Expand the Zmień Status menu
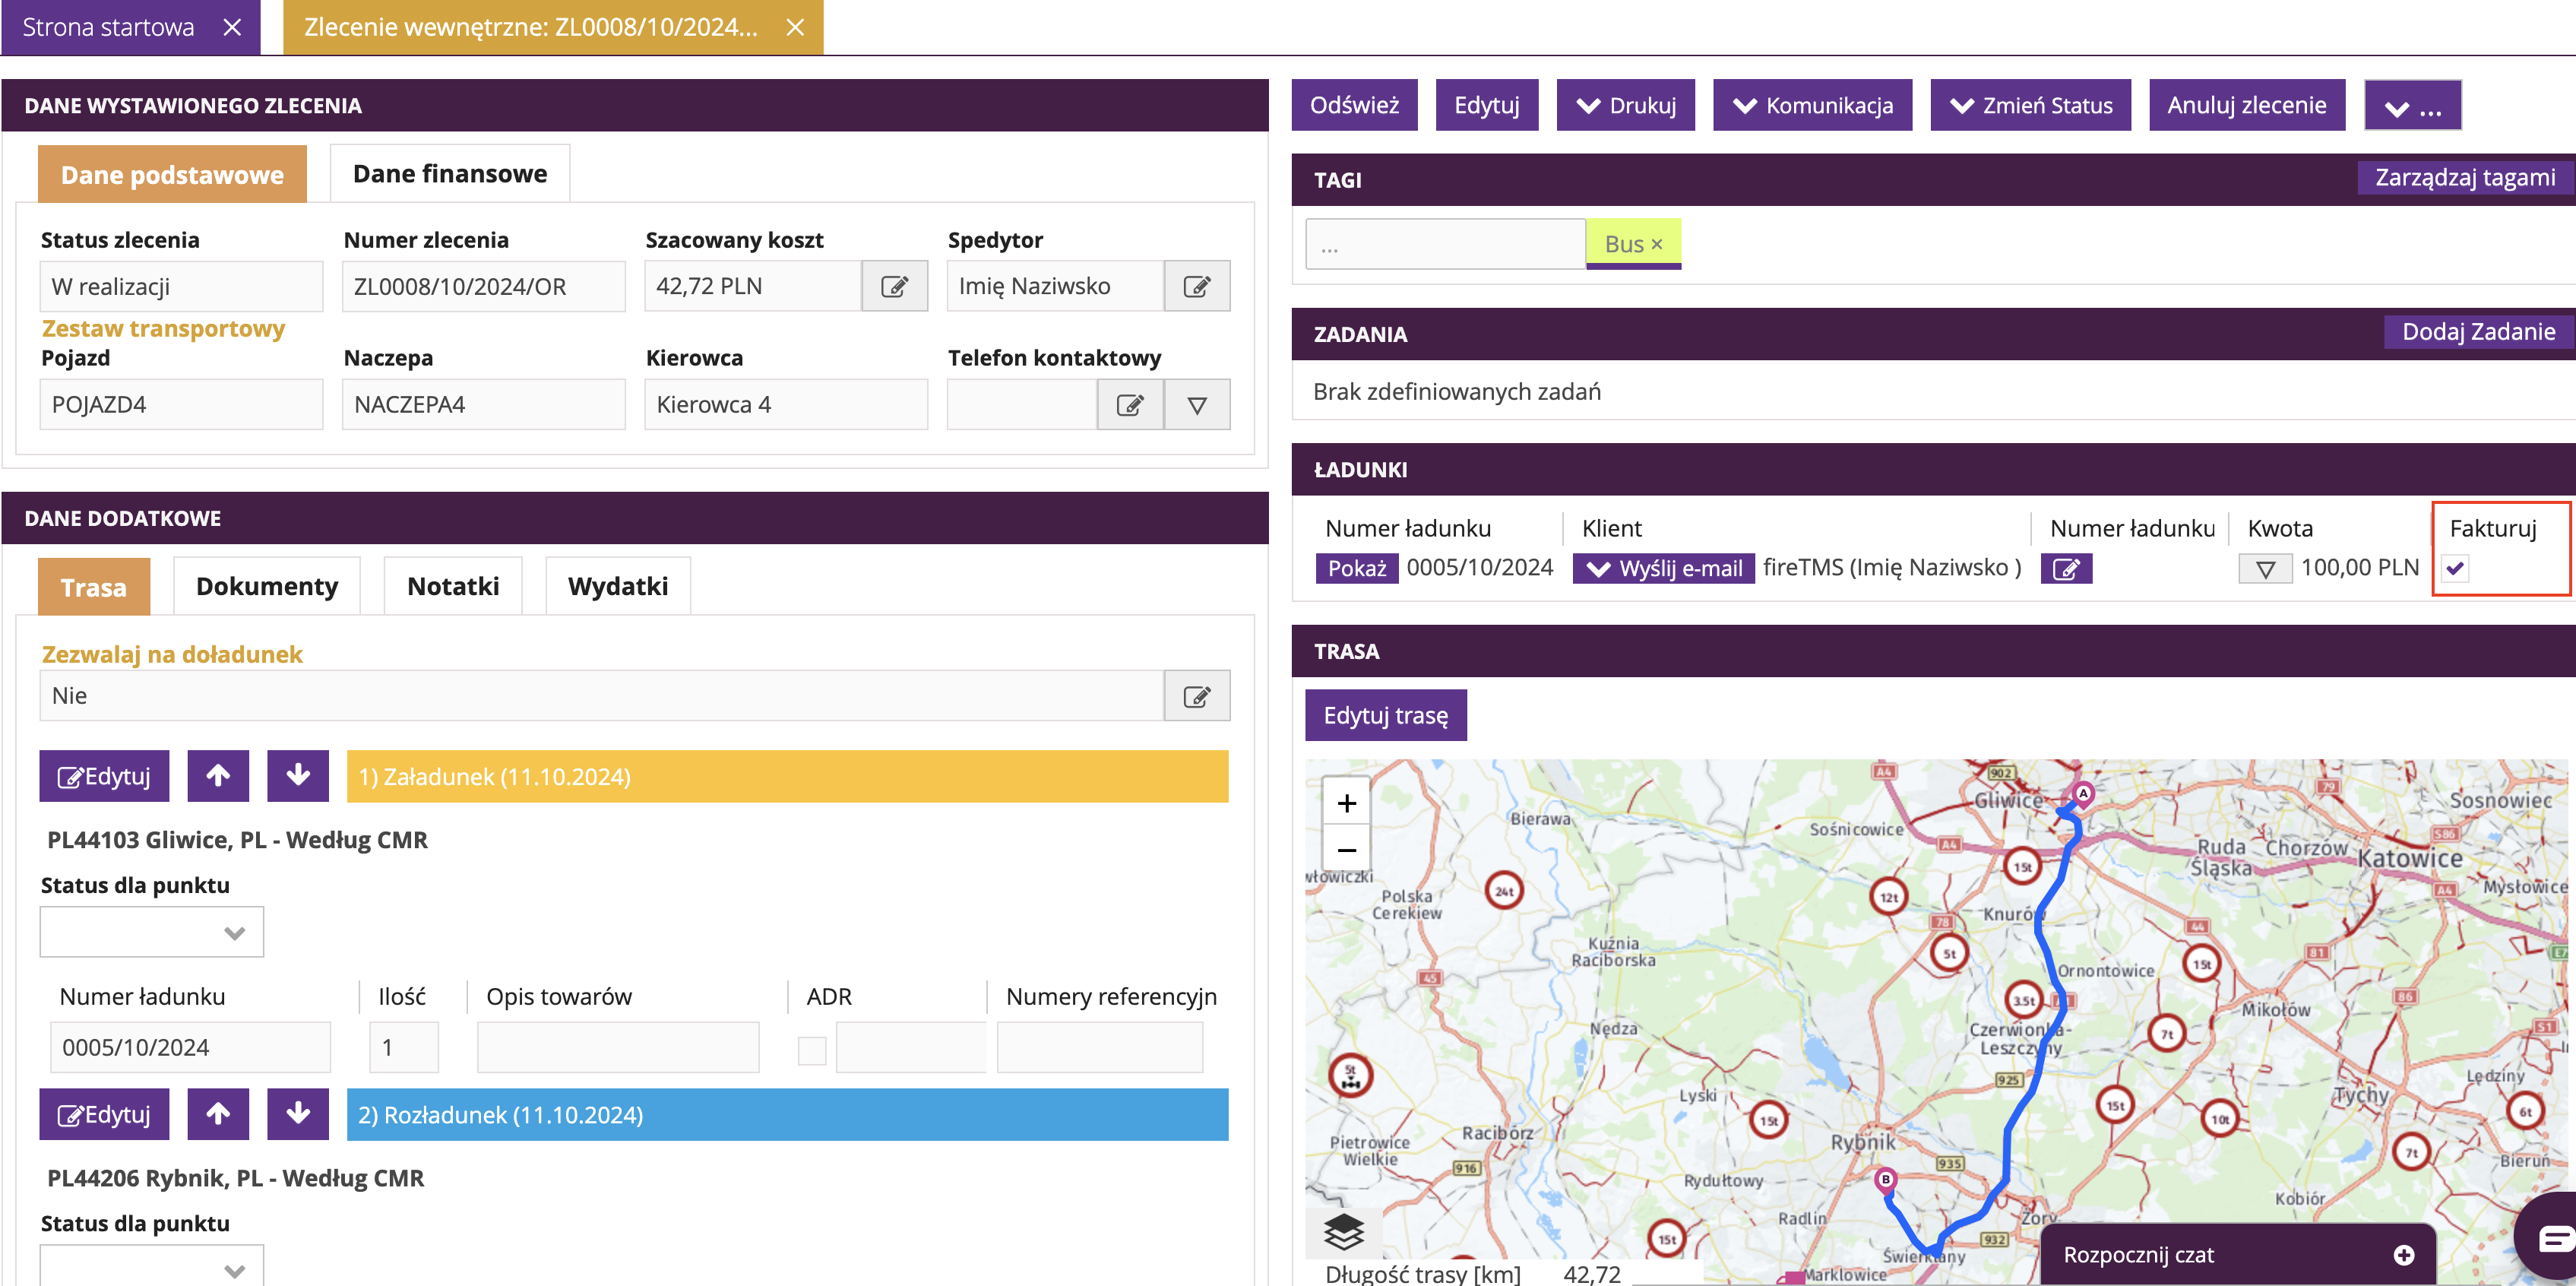2576x1286 pixels. point(2030,105)
